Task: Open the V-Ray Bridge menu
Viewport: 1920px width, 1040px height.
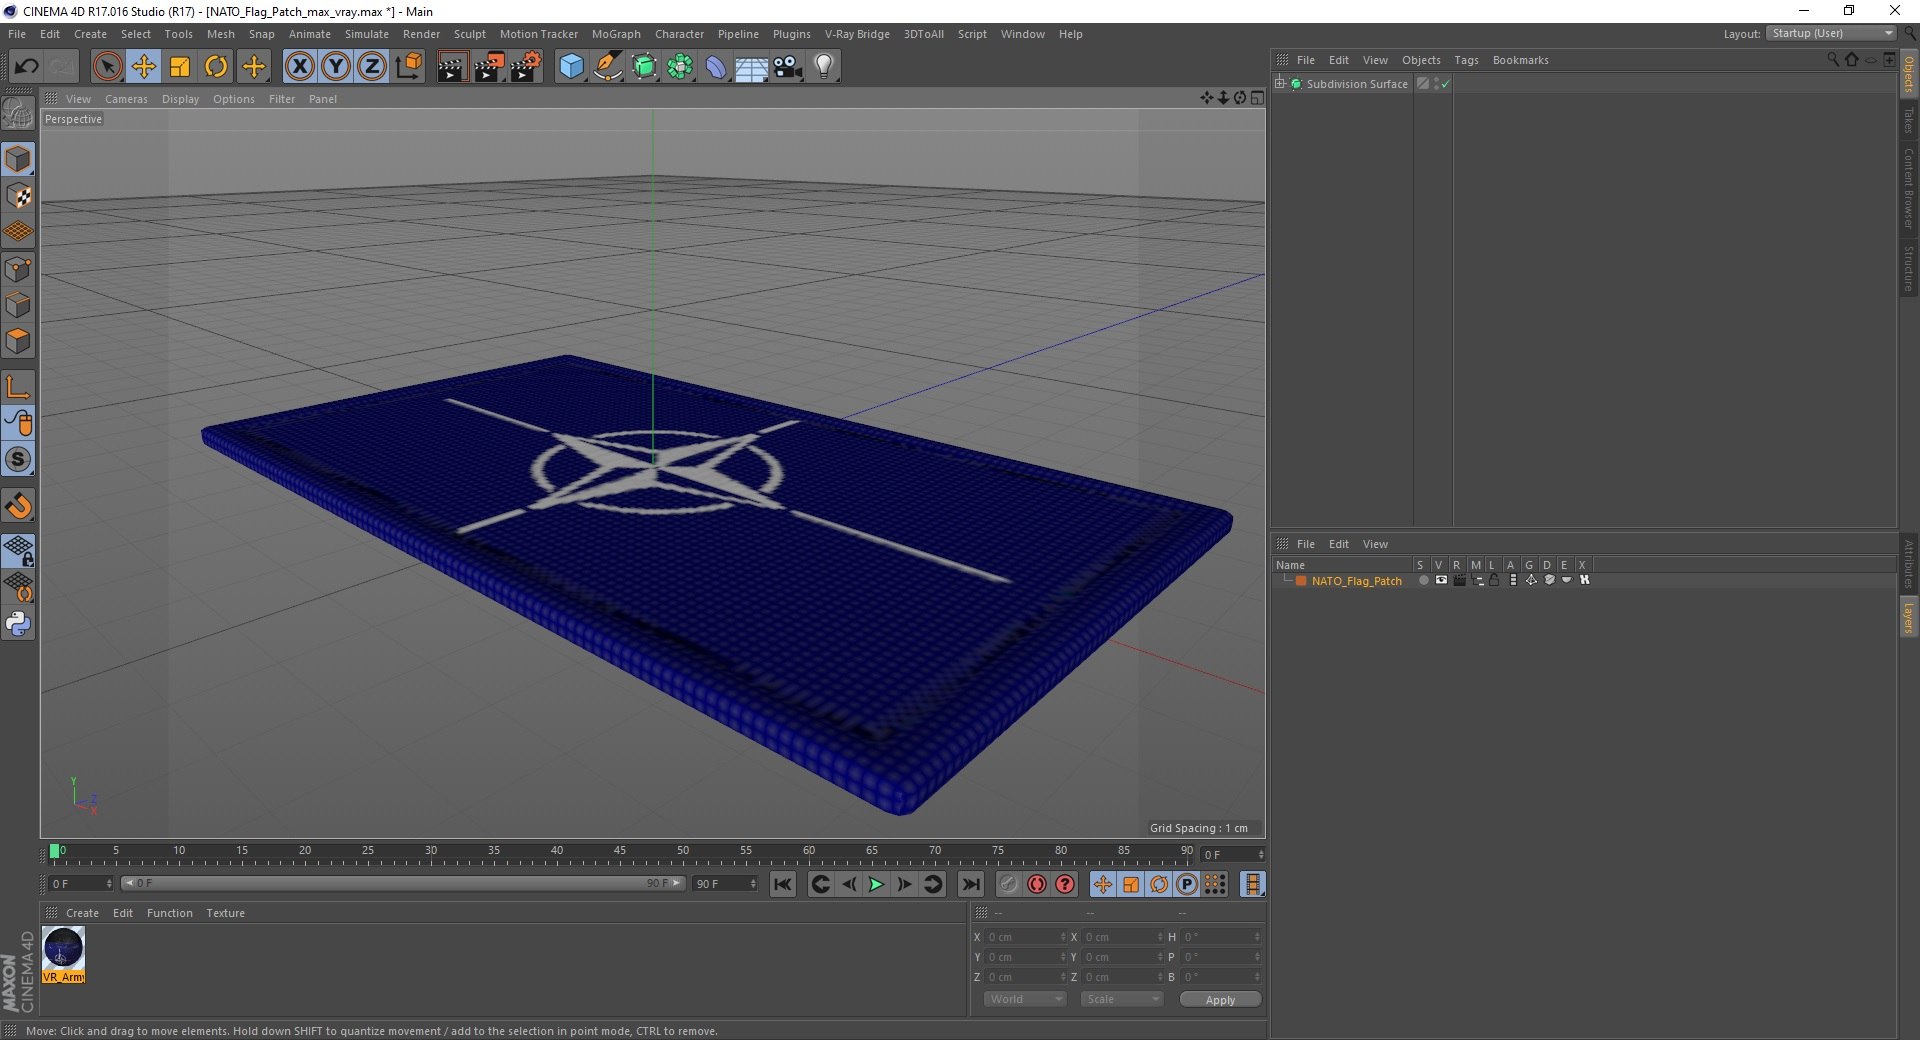Action: pos(857,34)
